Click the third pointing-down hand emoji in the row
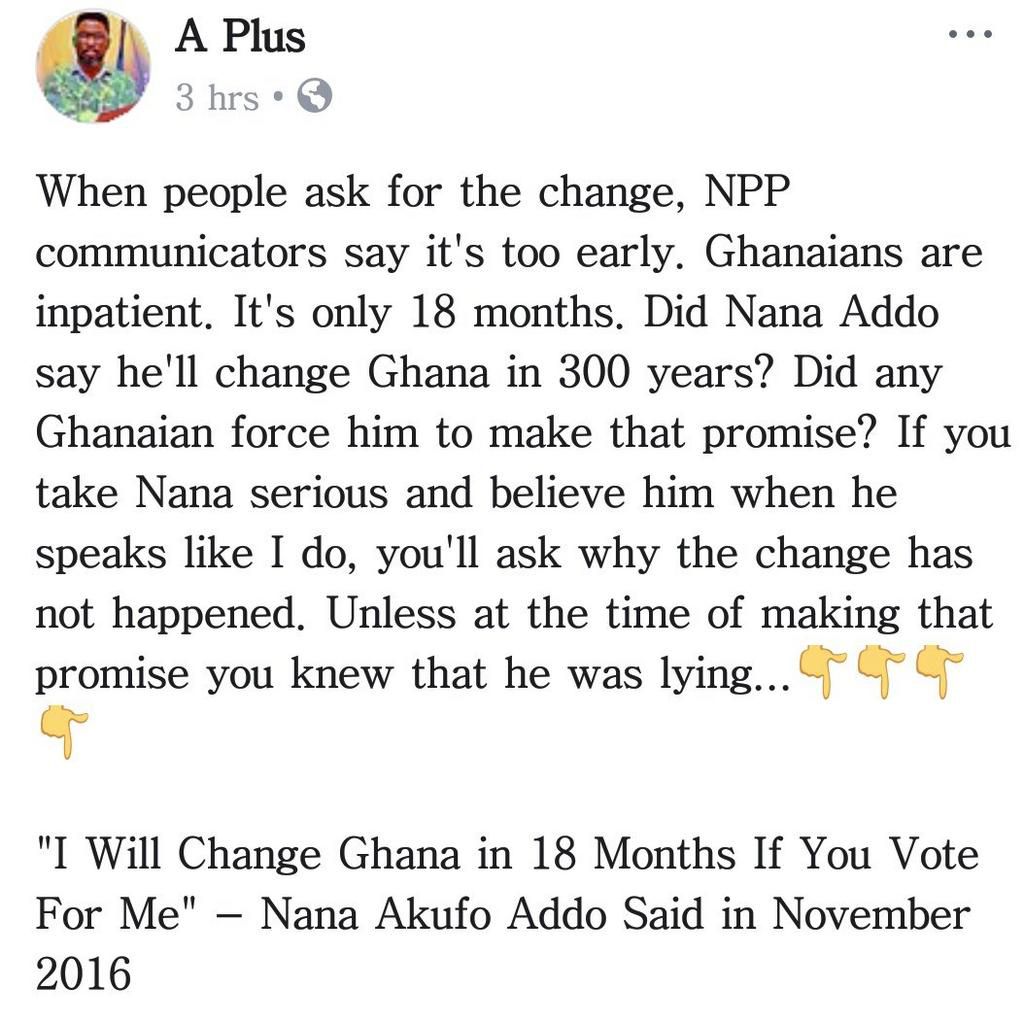The image size is (1024, 1023). (x=938, y=672)
